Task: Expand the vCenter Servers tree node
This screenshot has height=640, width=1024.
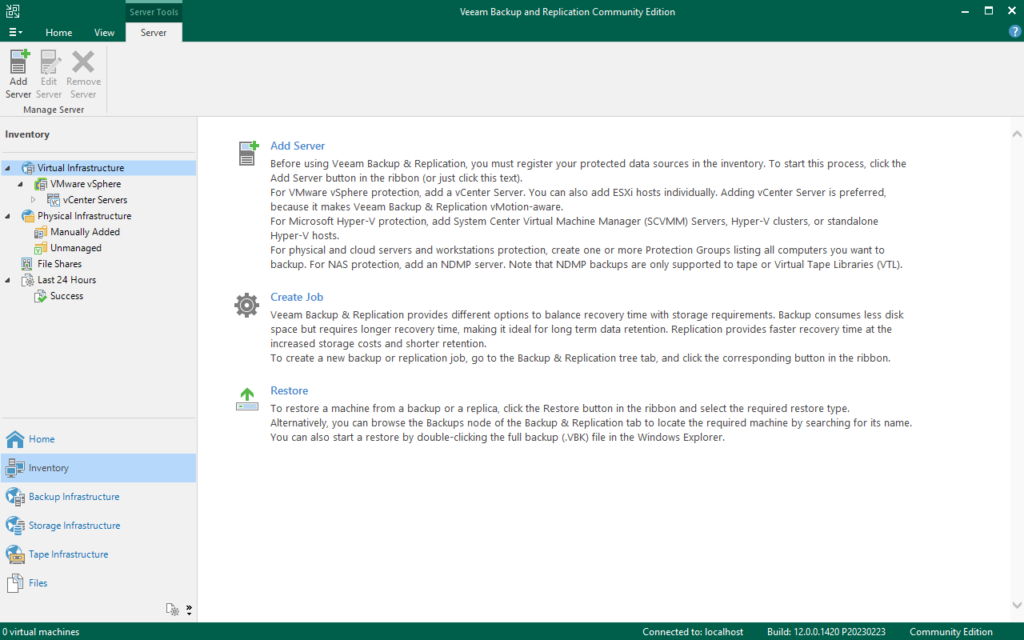Action: pos(33,200)
